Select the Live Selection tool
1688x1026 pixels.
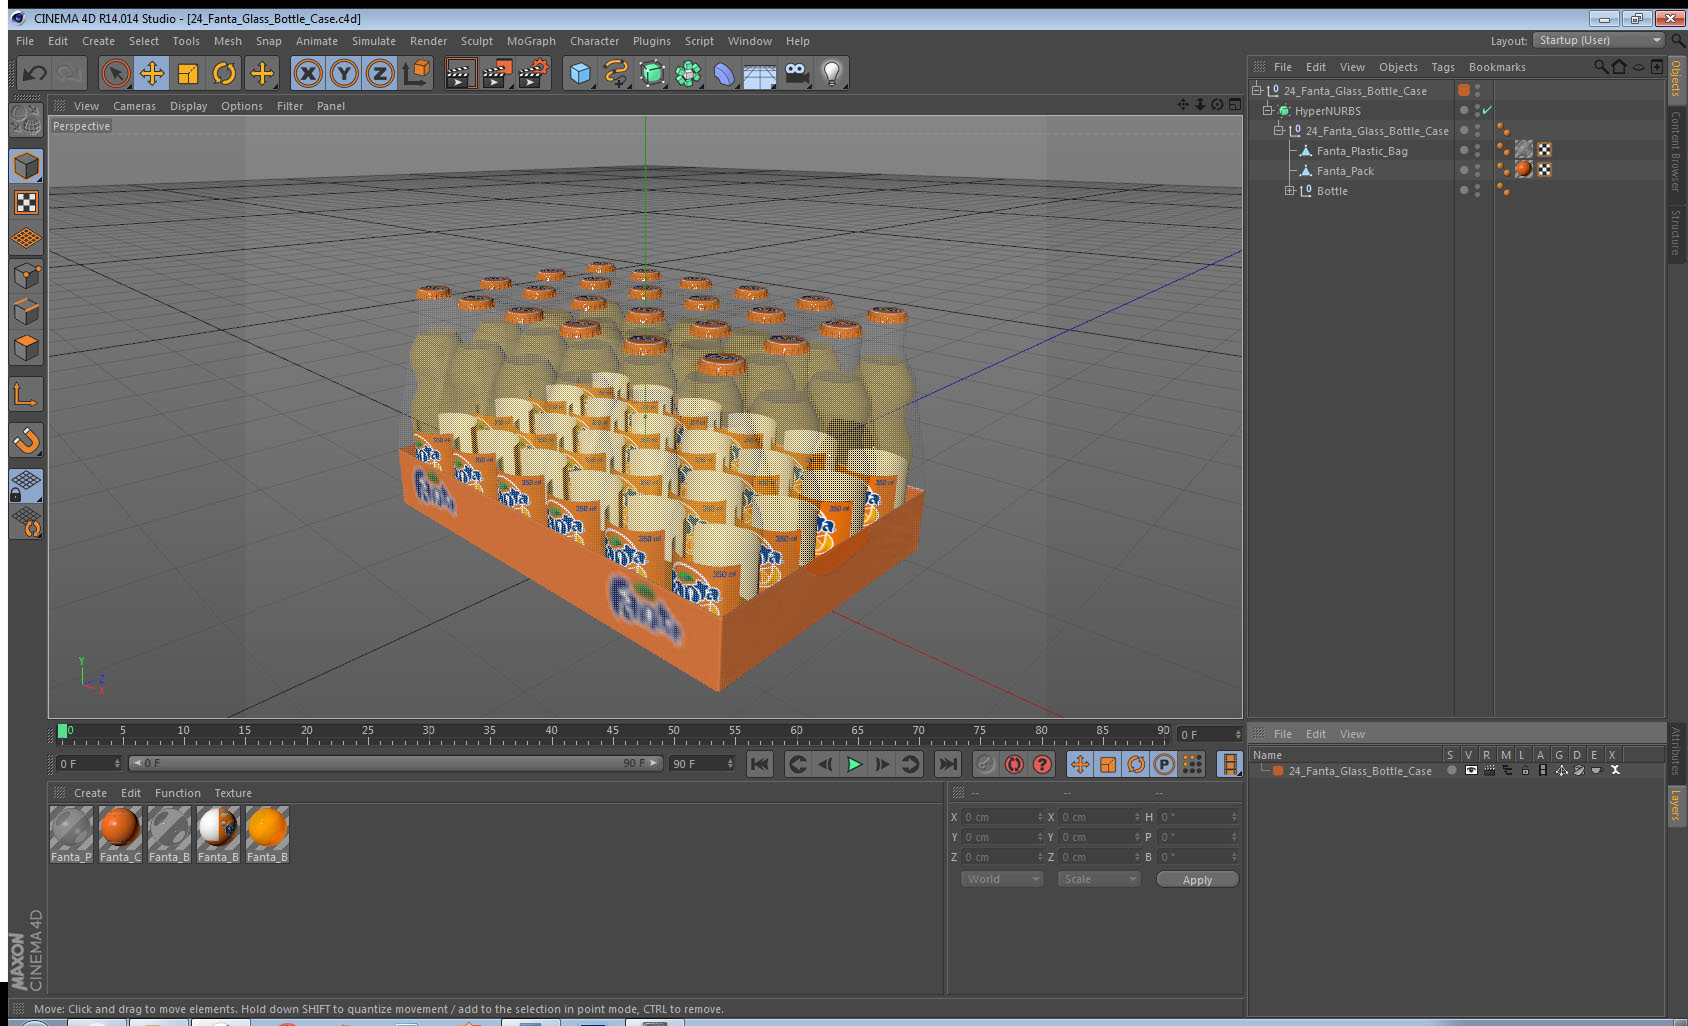tap(116, 73)
